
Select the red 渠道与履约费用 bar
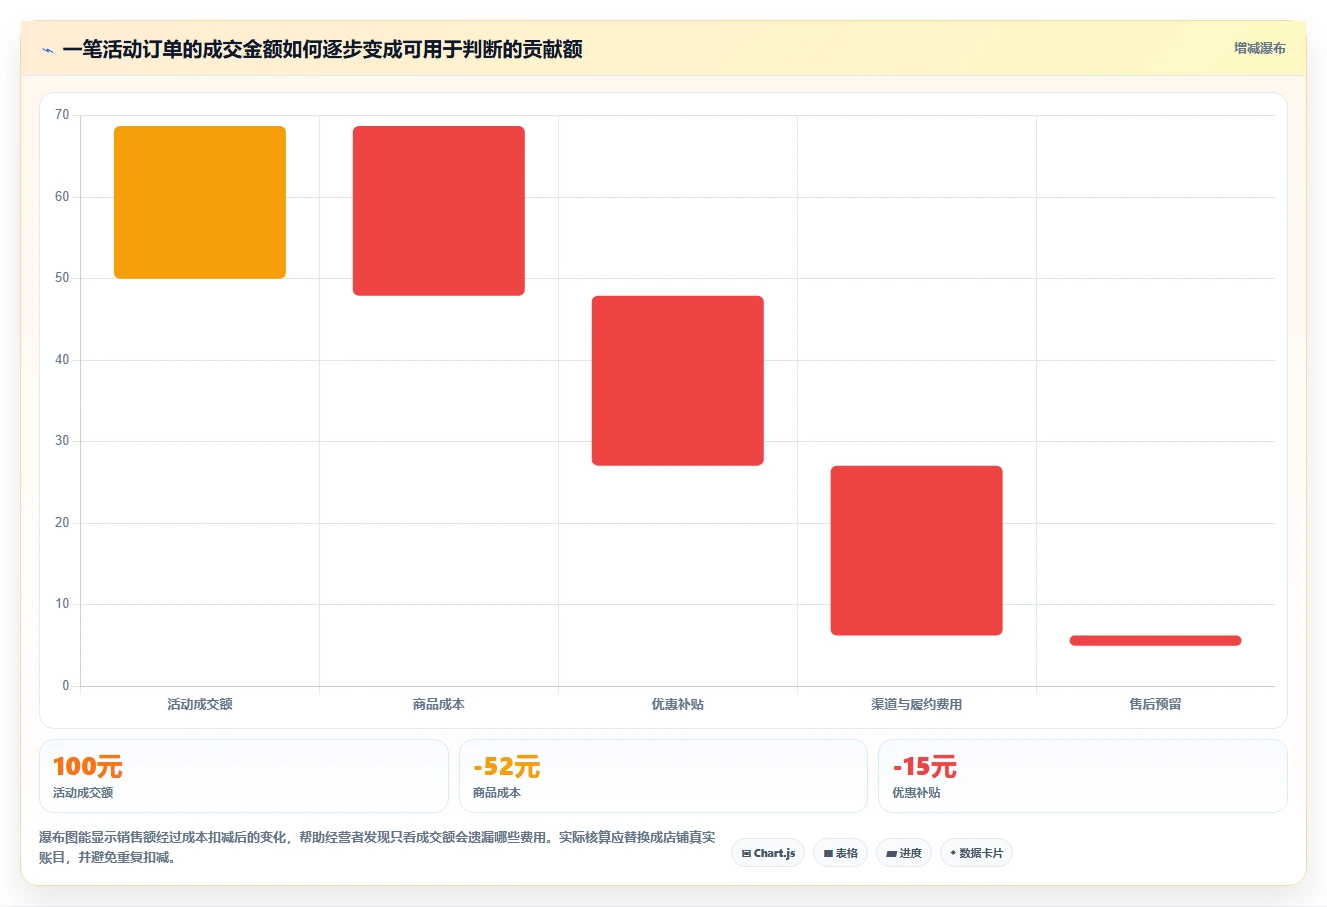917,551
